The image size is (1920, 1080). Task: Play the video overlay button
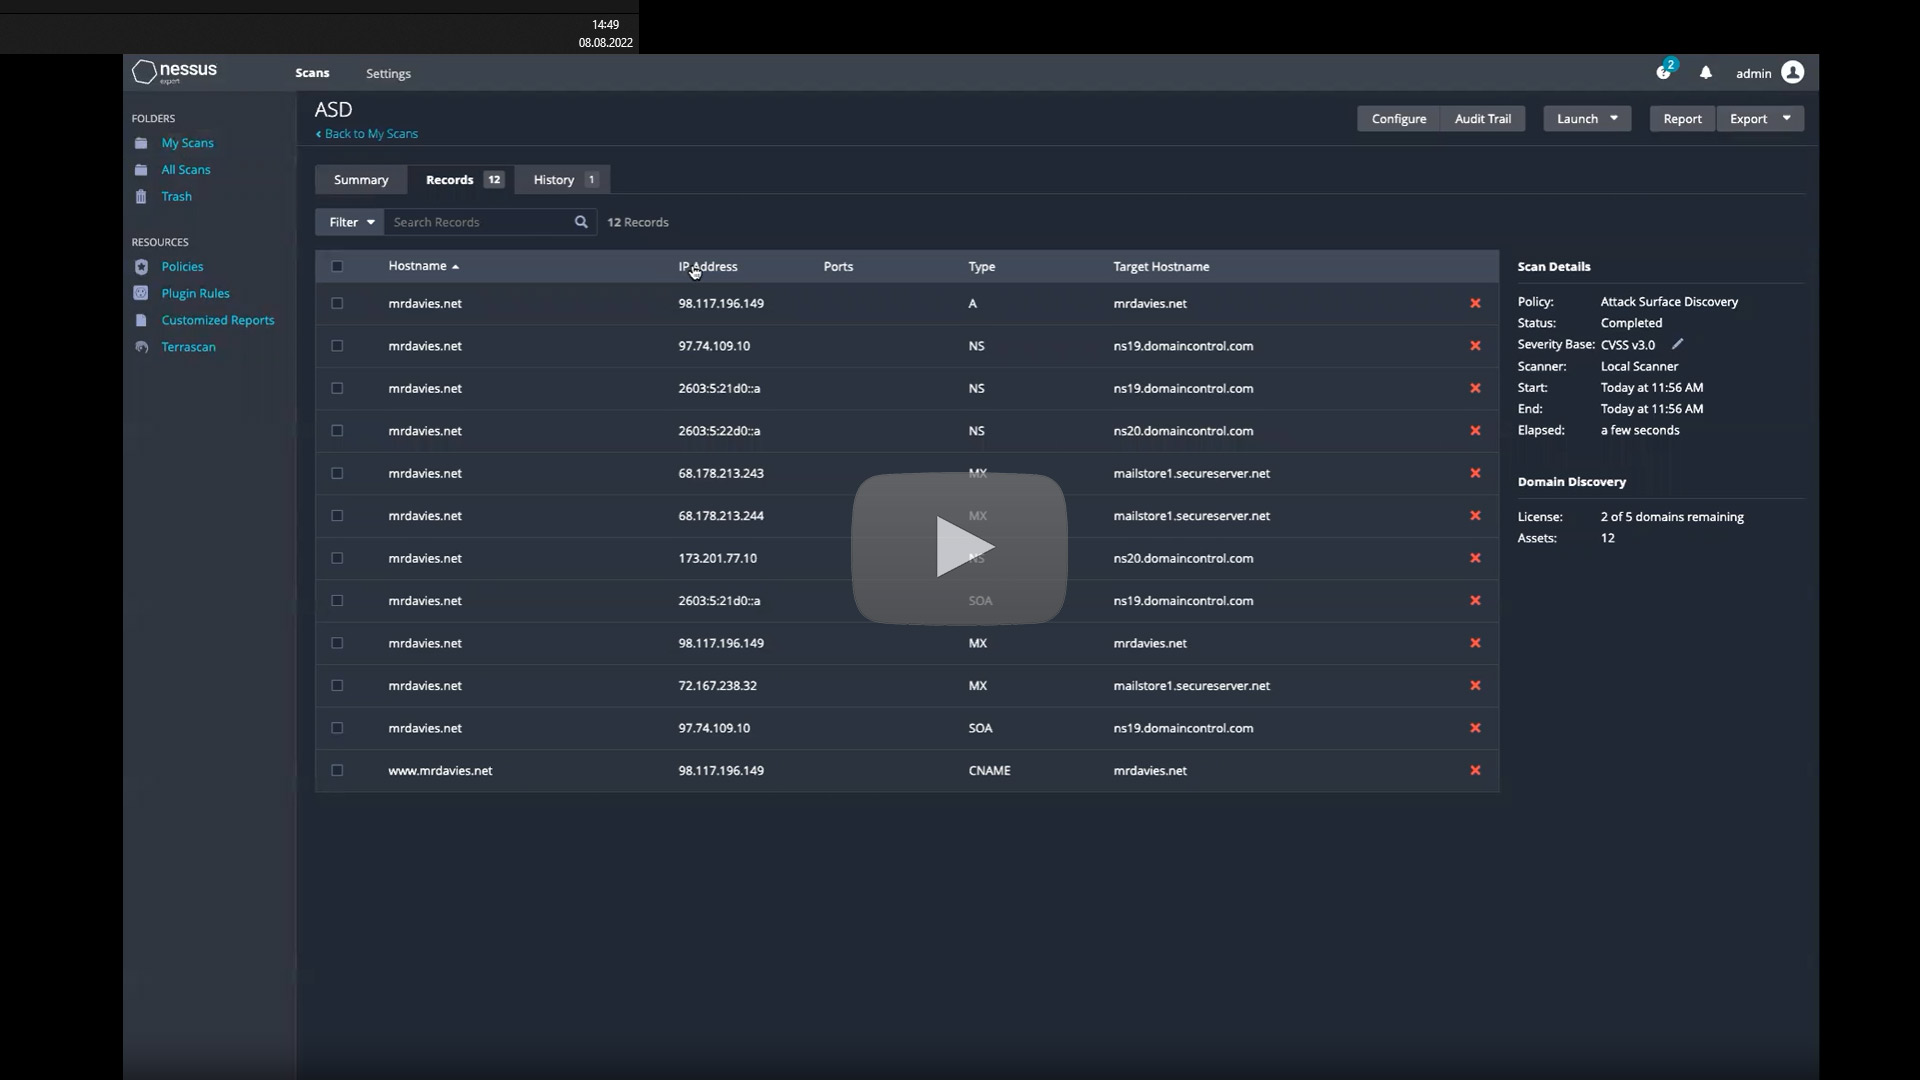tap(960, 548)
